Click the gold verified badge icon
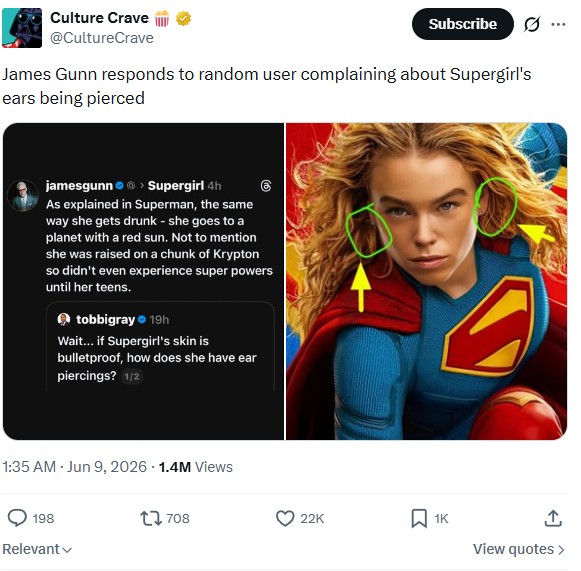581x571 pixels. click(183, 18)
